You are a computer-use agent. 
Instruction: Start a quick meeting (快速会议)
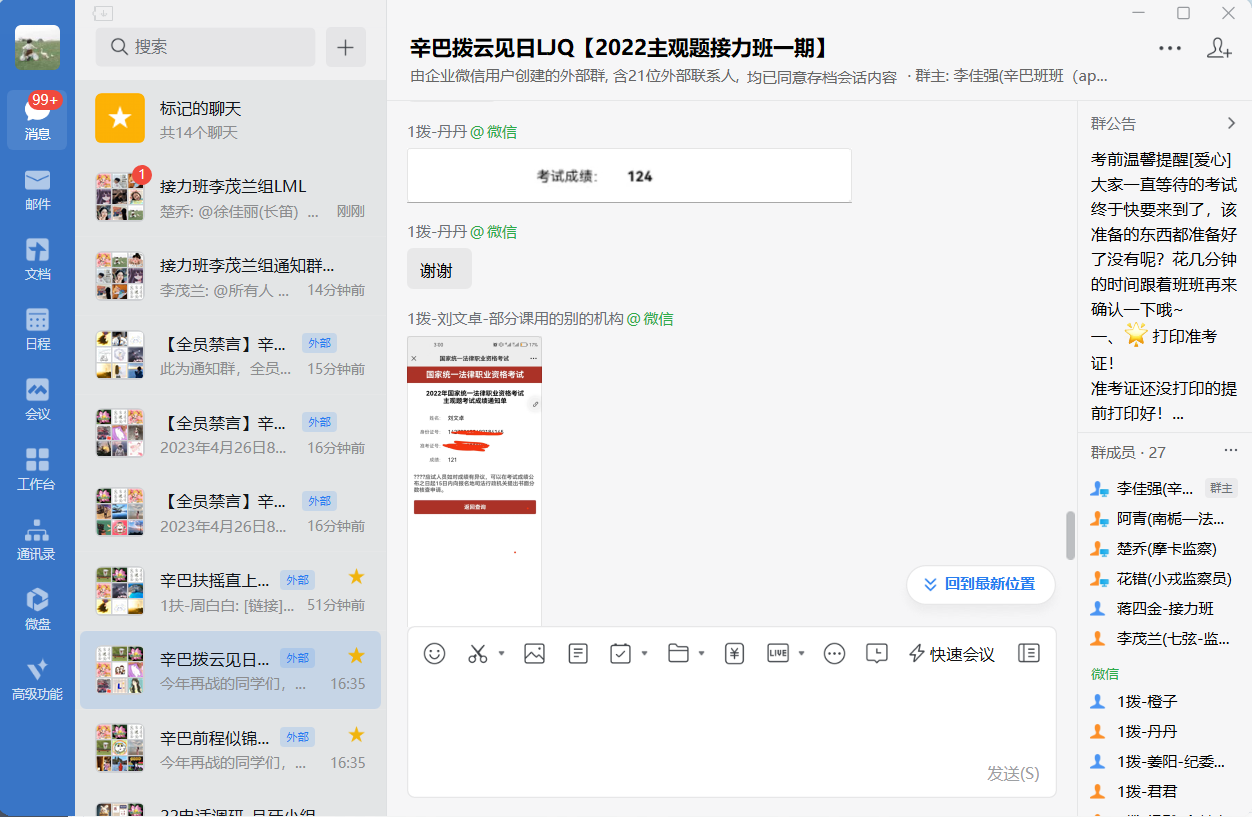coord(951,654)
